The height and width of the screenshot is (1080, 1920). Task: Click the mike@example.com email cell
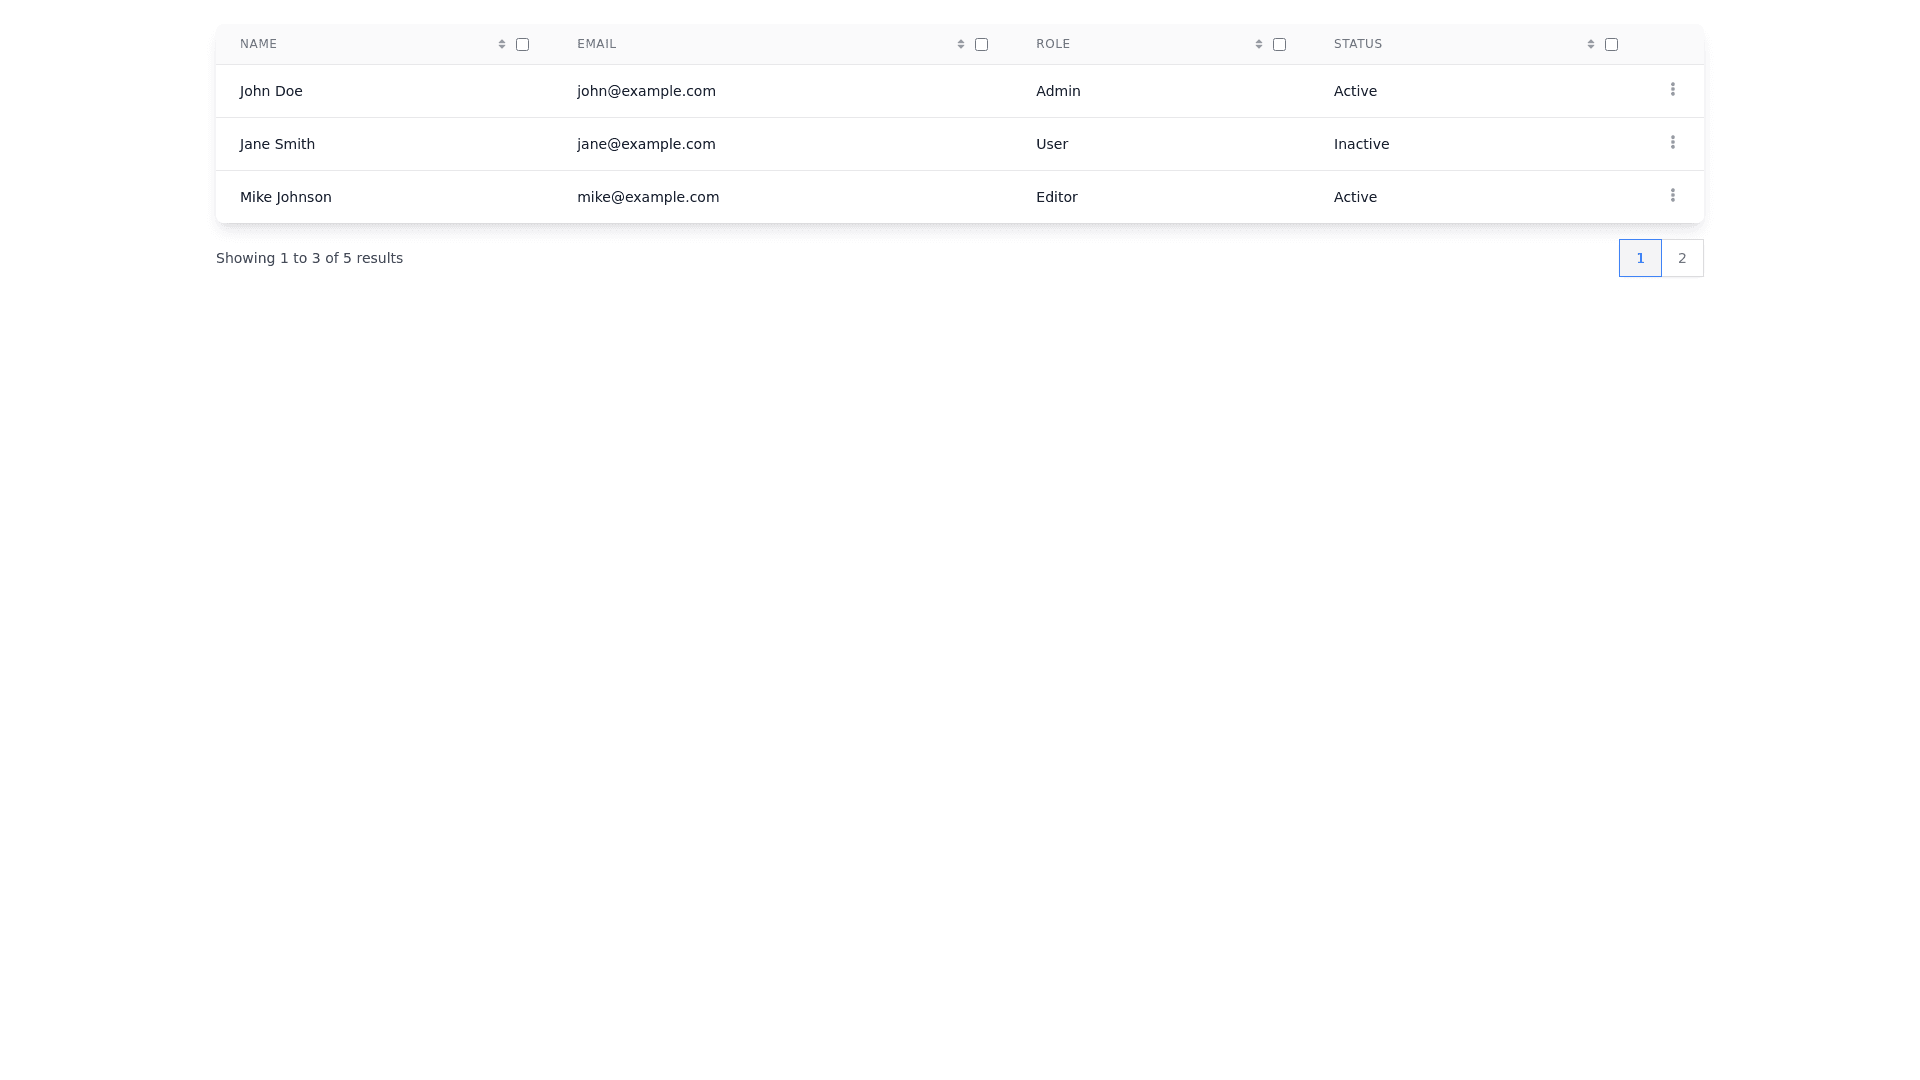648,197
